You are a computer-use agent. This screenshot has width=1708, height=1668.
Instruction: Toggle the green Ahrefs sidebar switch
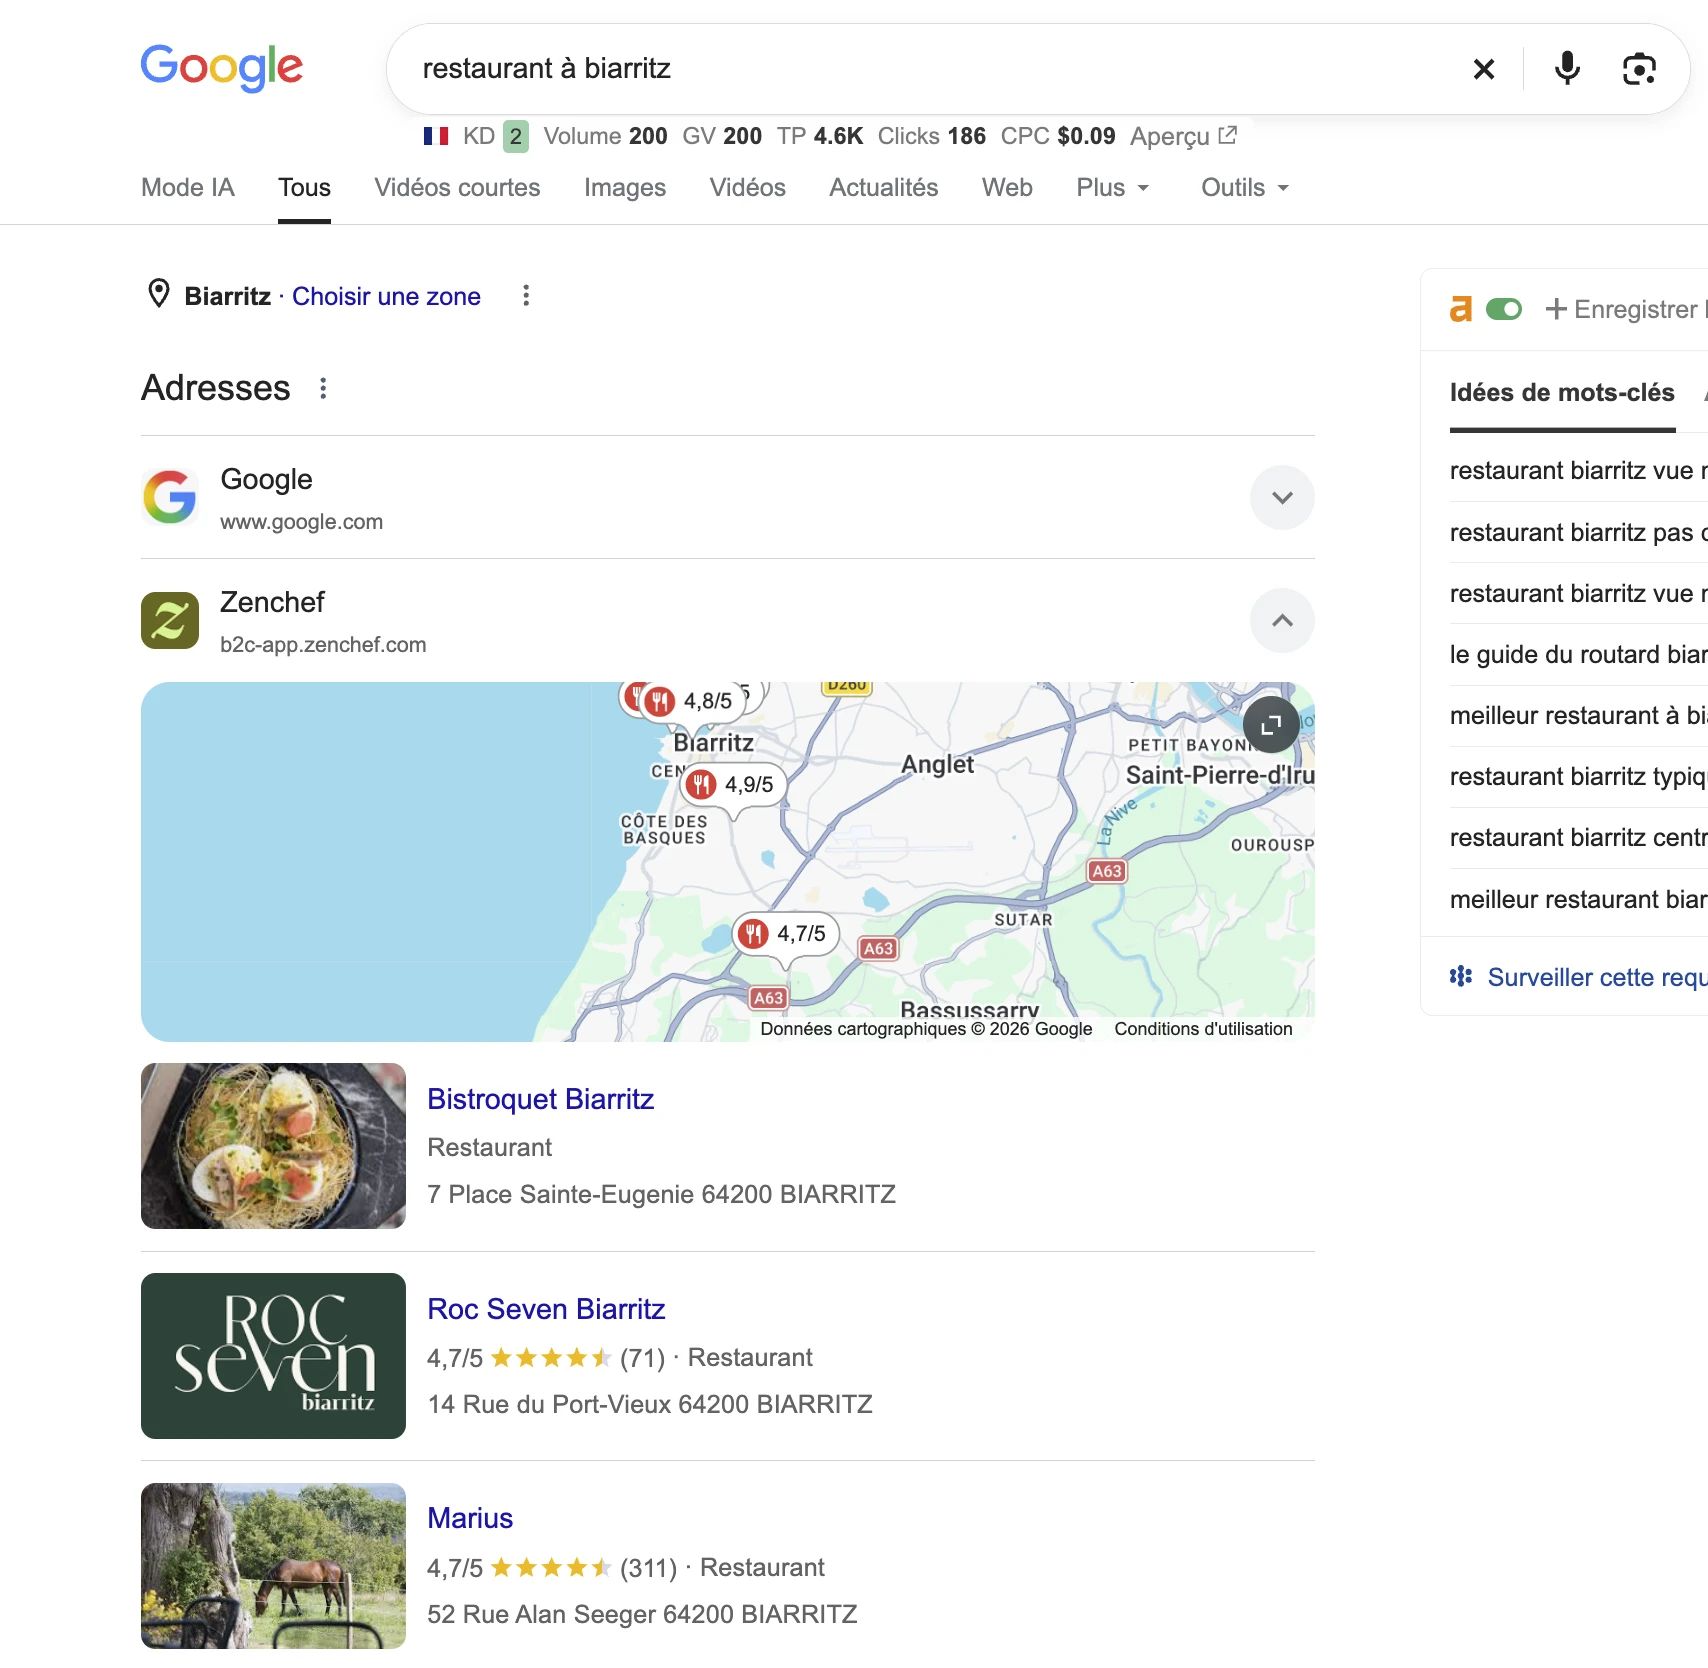click(x=1504, y=309)
